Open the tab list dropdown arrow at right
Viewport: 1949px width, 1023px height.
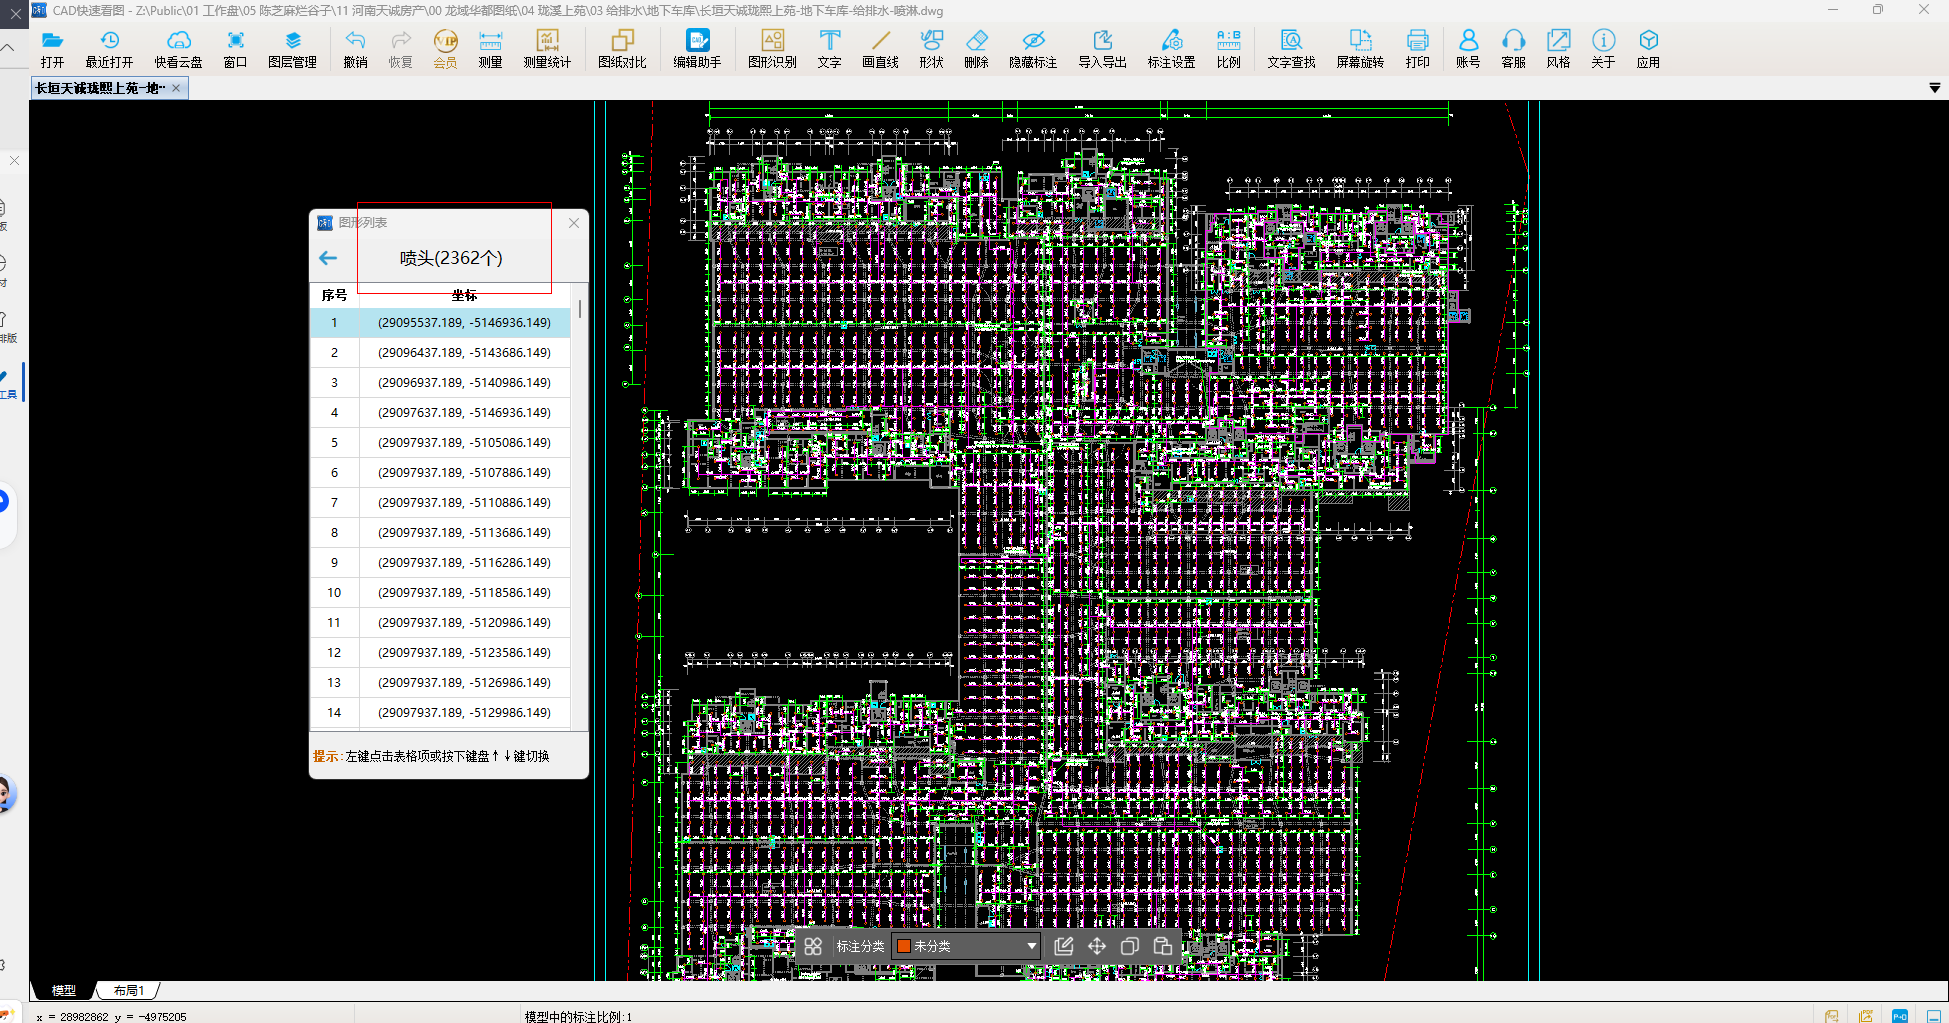(1934, 88)
